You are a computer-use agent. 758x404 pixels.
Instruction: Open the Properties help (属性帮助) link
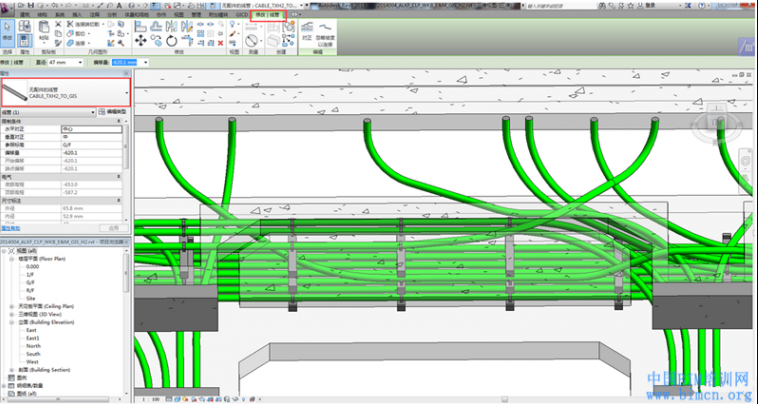tap(11, 228)
